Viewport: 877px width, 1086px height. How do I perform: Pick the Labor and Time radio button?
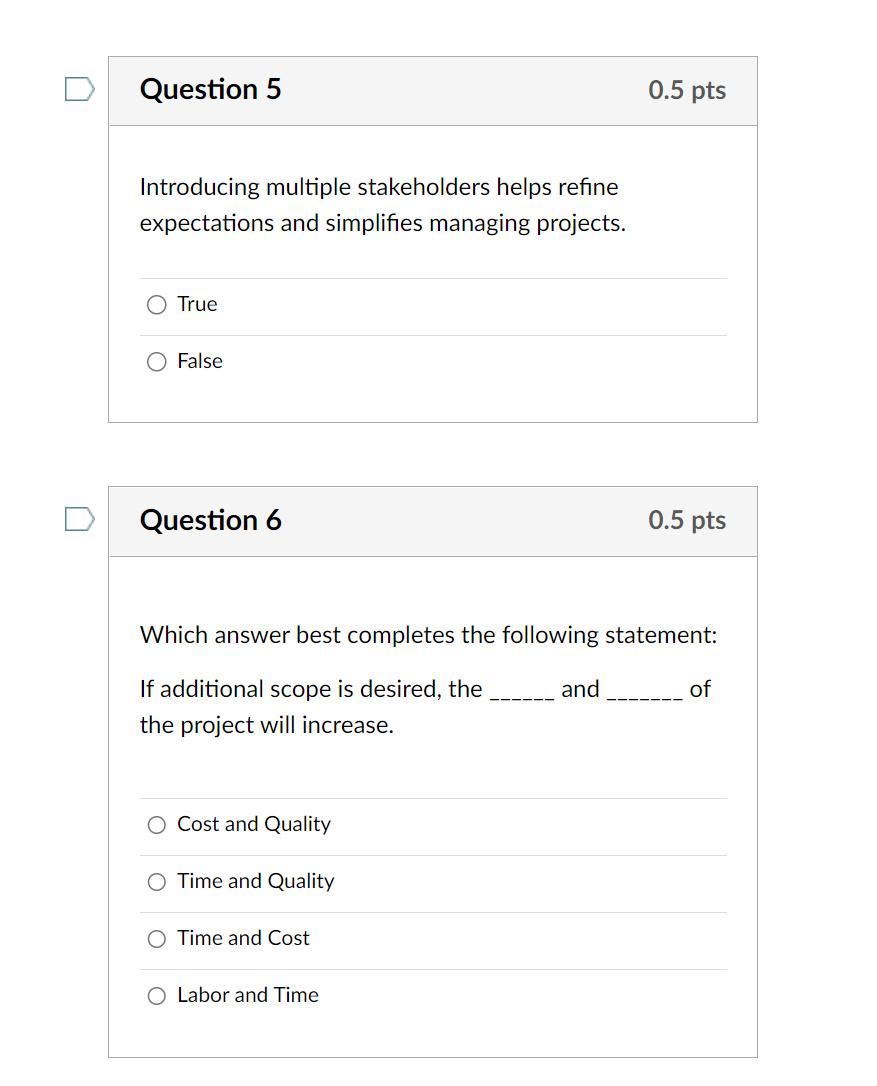coord(157,996)
